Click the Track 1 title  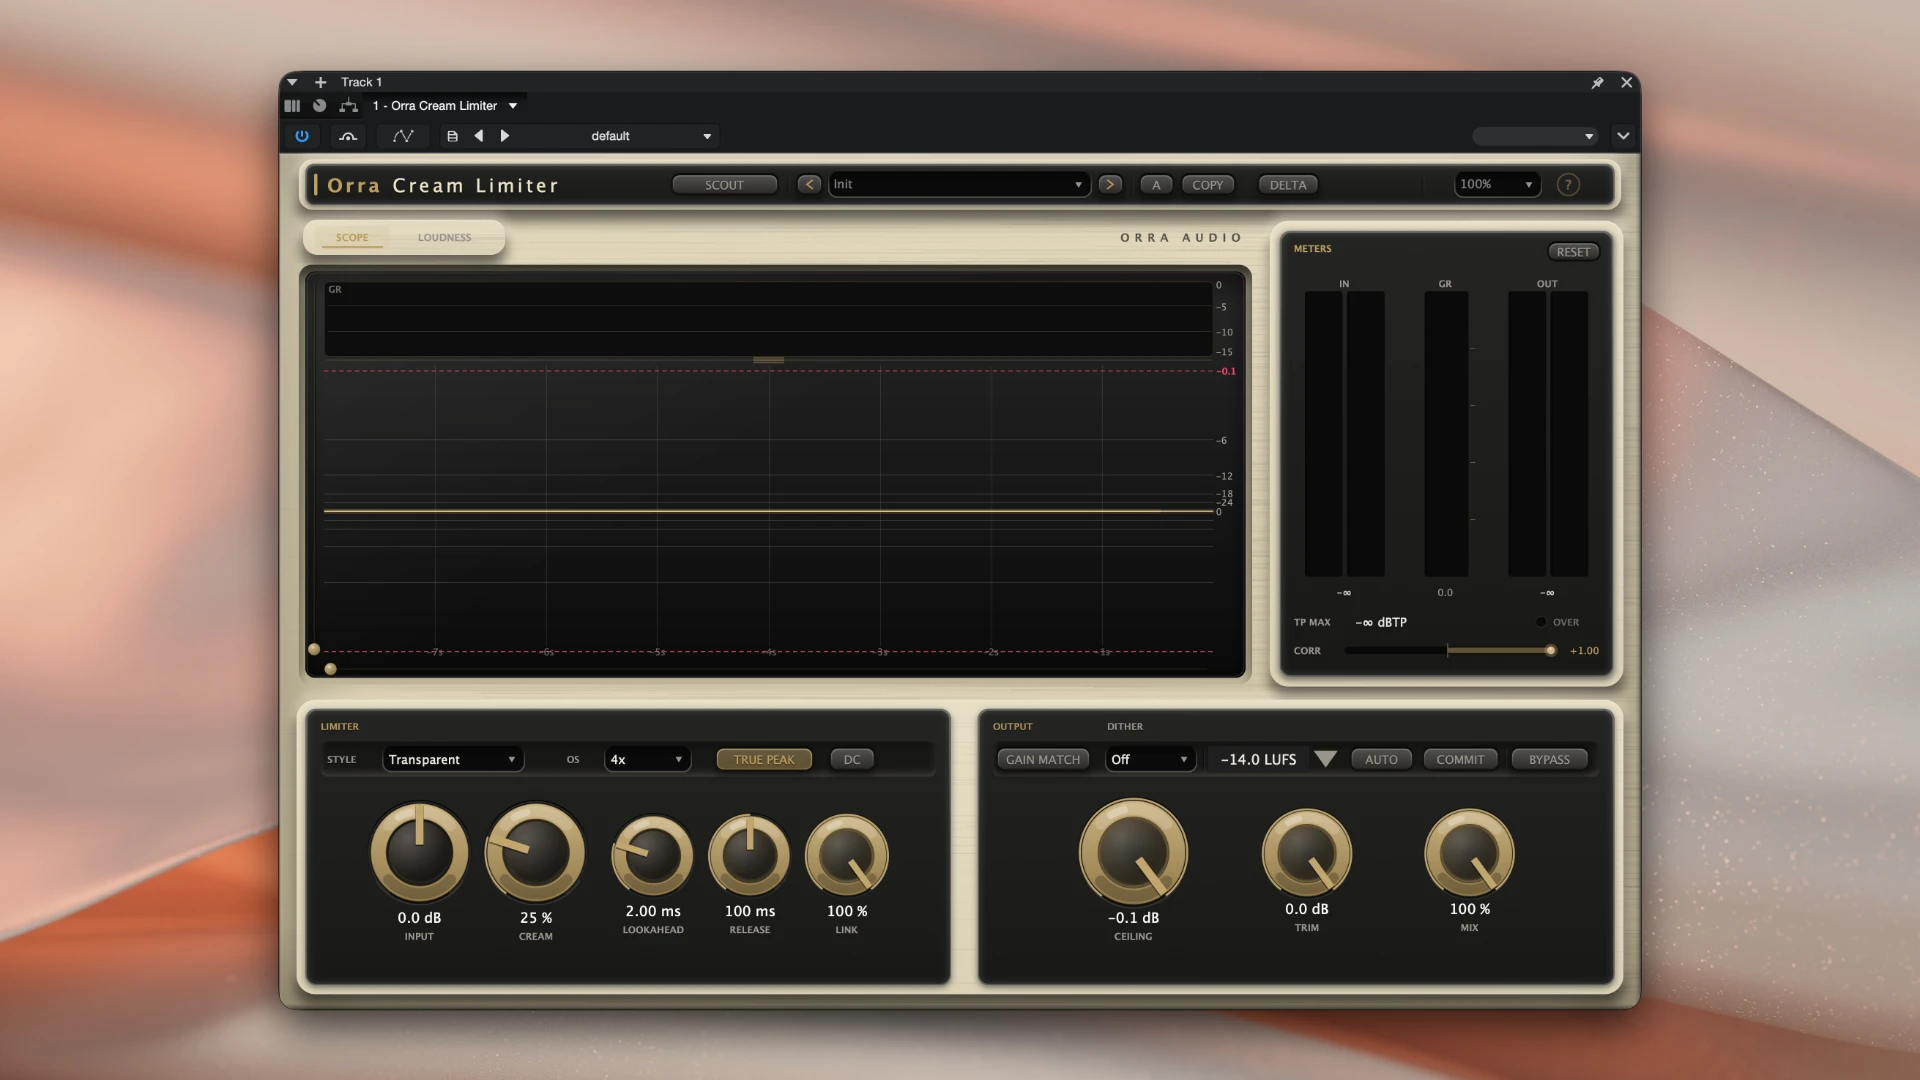point(361,82)
